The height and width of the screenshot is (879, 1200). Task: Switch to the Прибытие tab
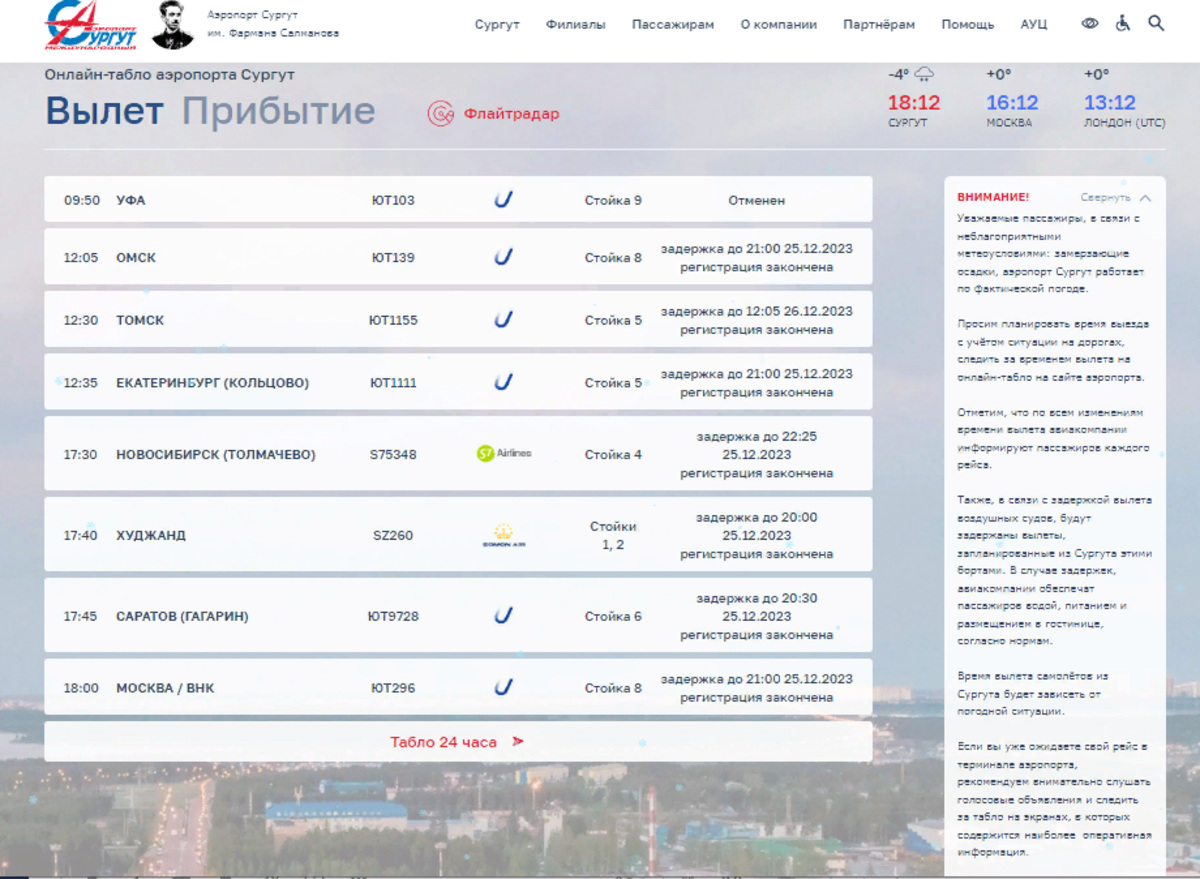(x=278, y=112)
